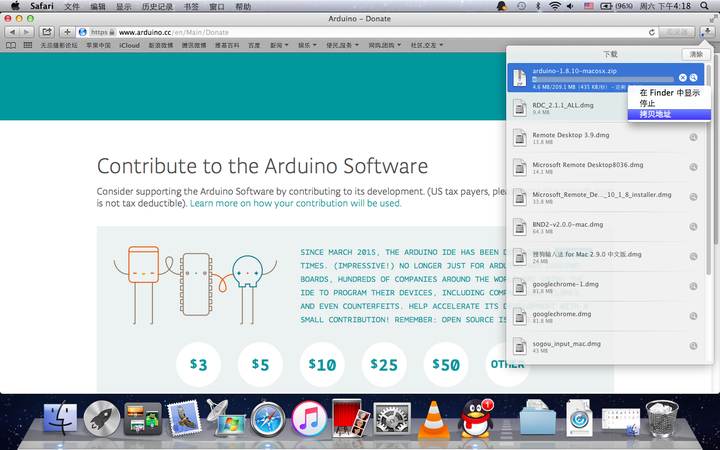Open Safari compass icon in Dock
This screenshot has height=450, width=720.
[268, 419]
